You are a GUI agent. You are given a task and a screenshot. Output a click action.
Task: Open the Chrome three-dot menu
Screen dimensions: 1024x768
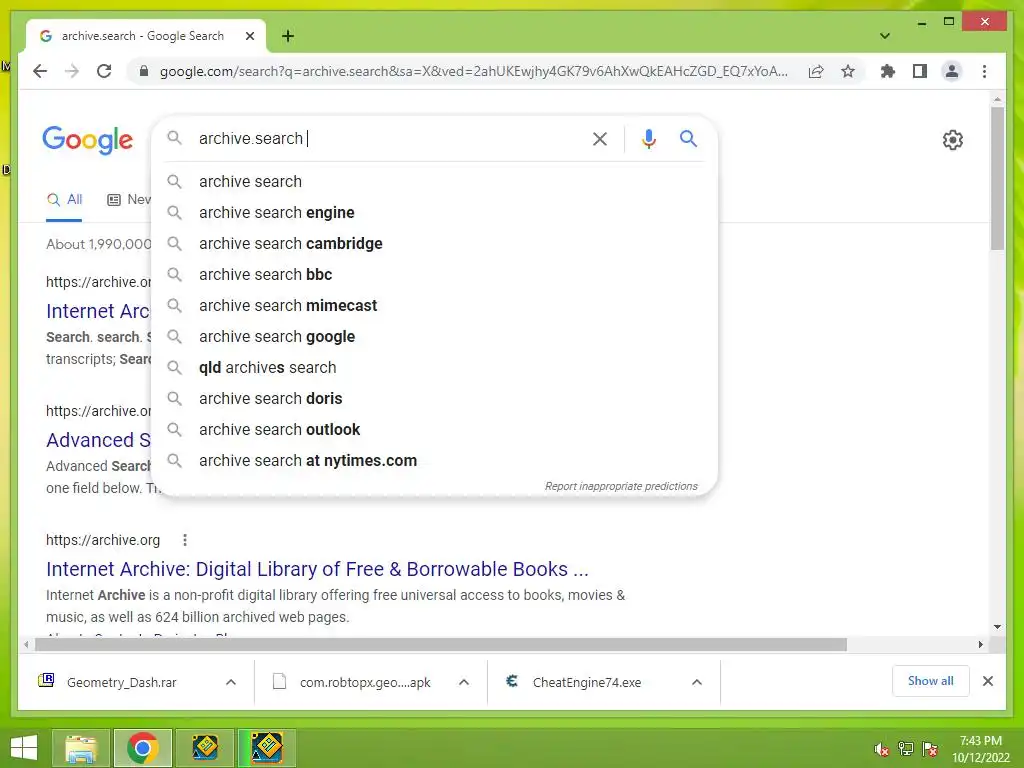(984, 71)
